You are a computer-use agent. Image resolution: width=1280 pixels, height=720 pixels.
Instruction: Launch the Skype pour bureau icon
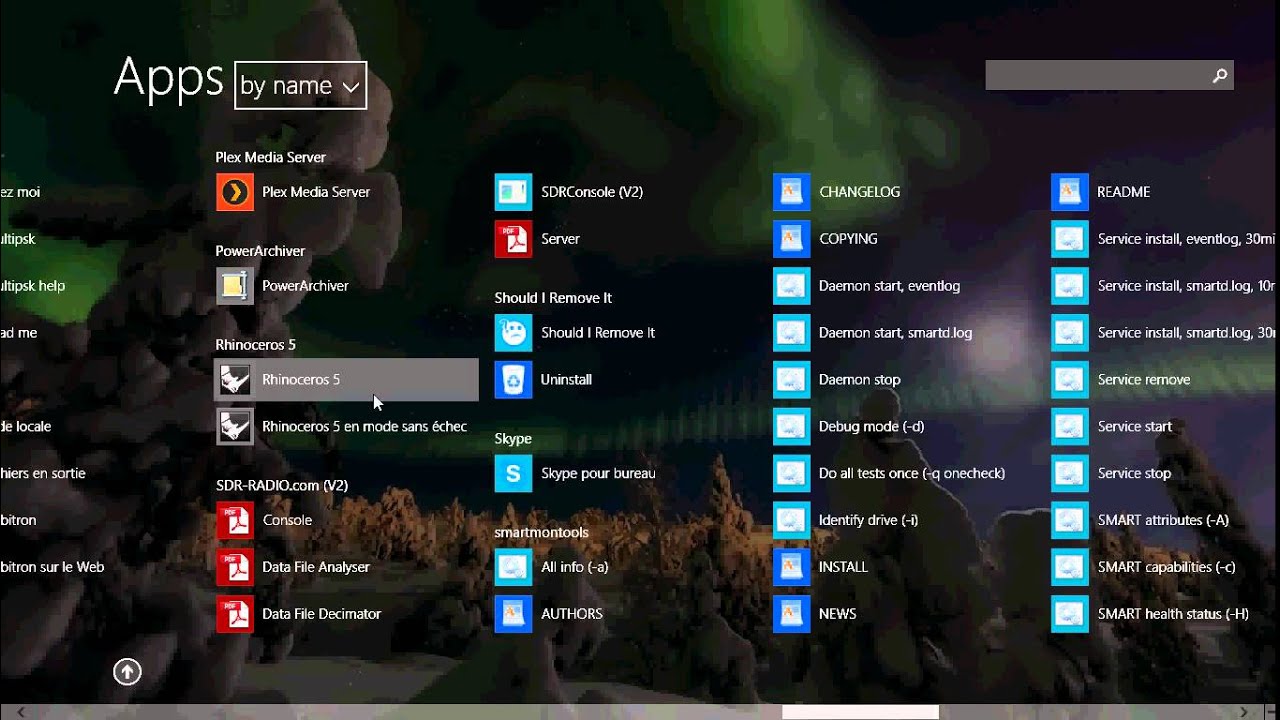tap(513, 474)
